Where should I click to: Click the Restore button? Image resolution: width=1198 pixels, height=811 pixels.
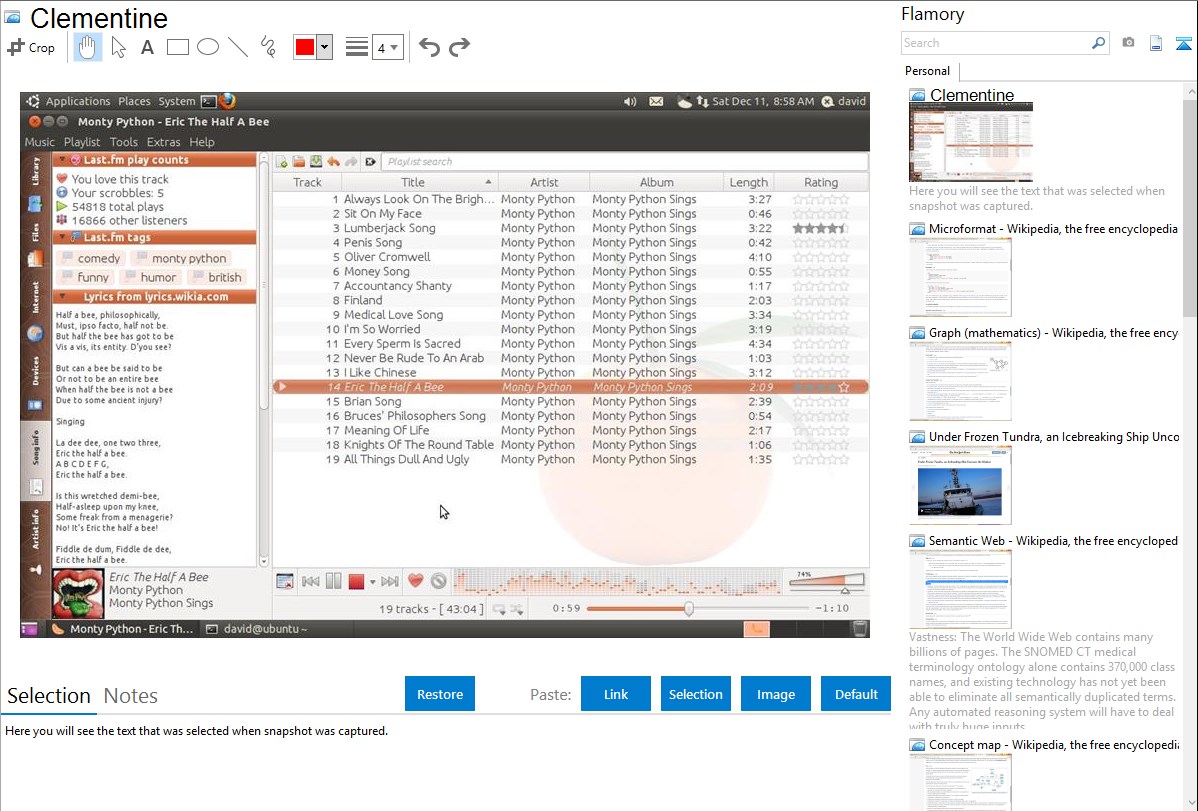pyautogui.click(x=440, y=694)
